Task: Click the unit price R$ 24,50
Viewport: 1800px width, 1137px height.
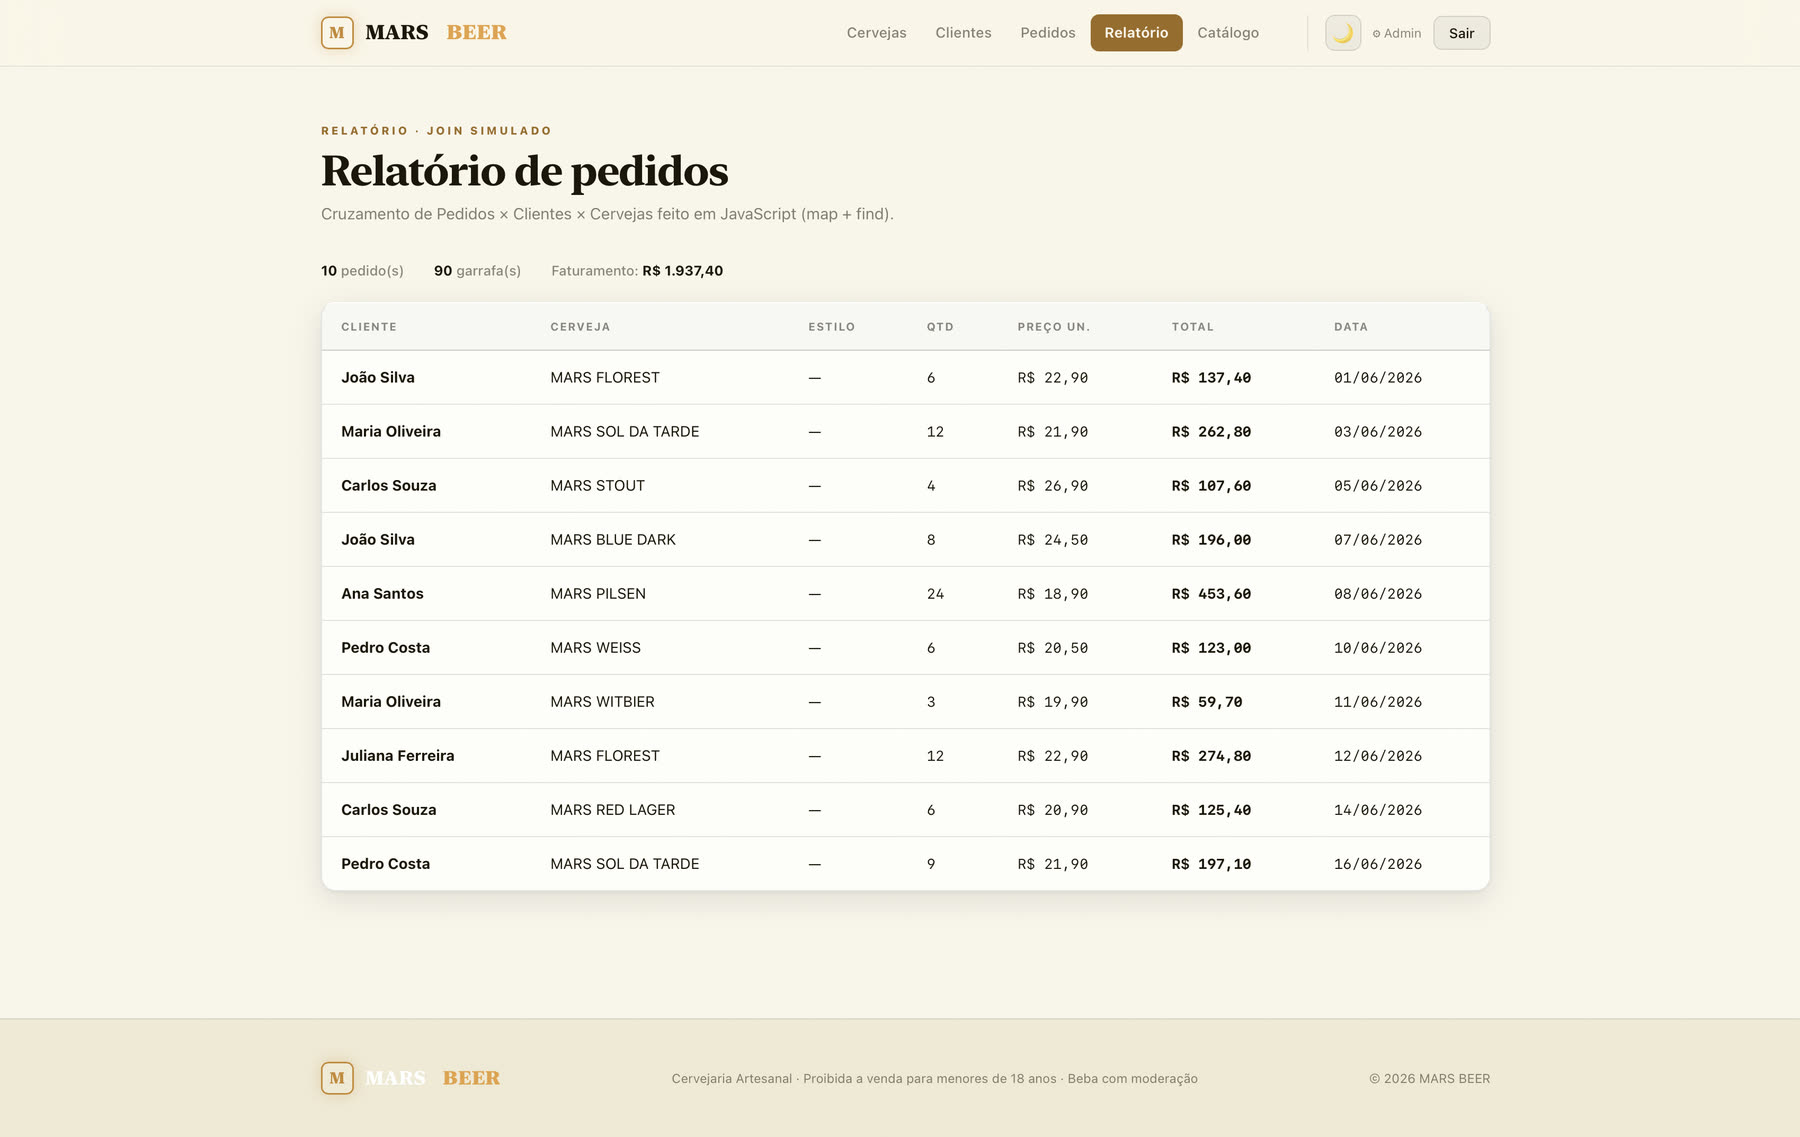Action: point(1053,540)
